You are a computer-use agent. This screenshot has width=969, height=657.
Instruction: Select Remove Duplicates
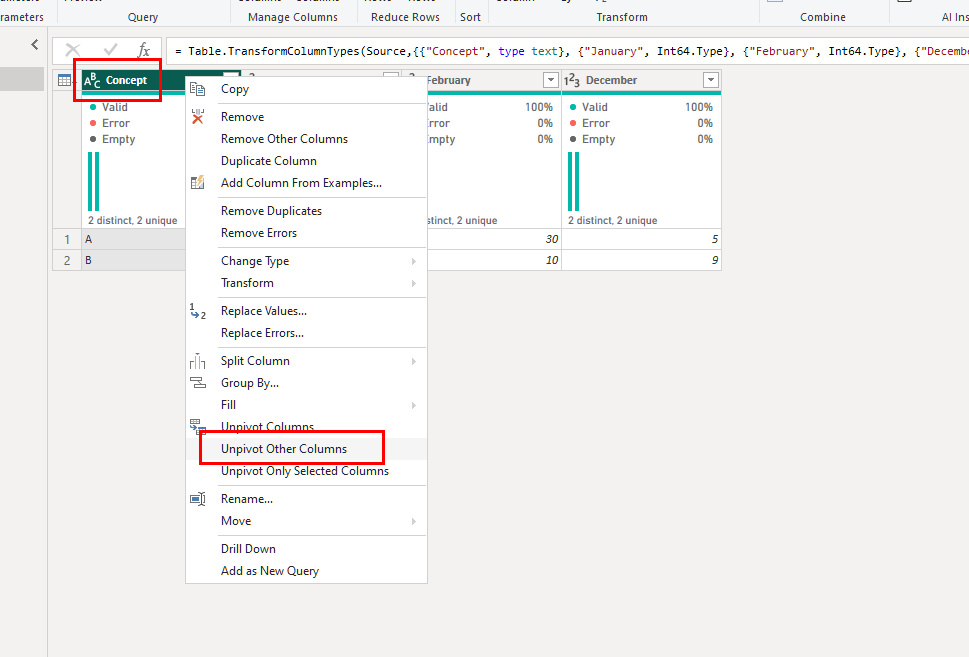click(271, 211)
